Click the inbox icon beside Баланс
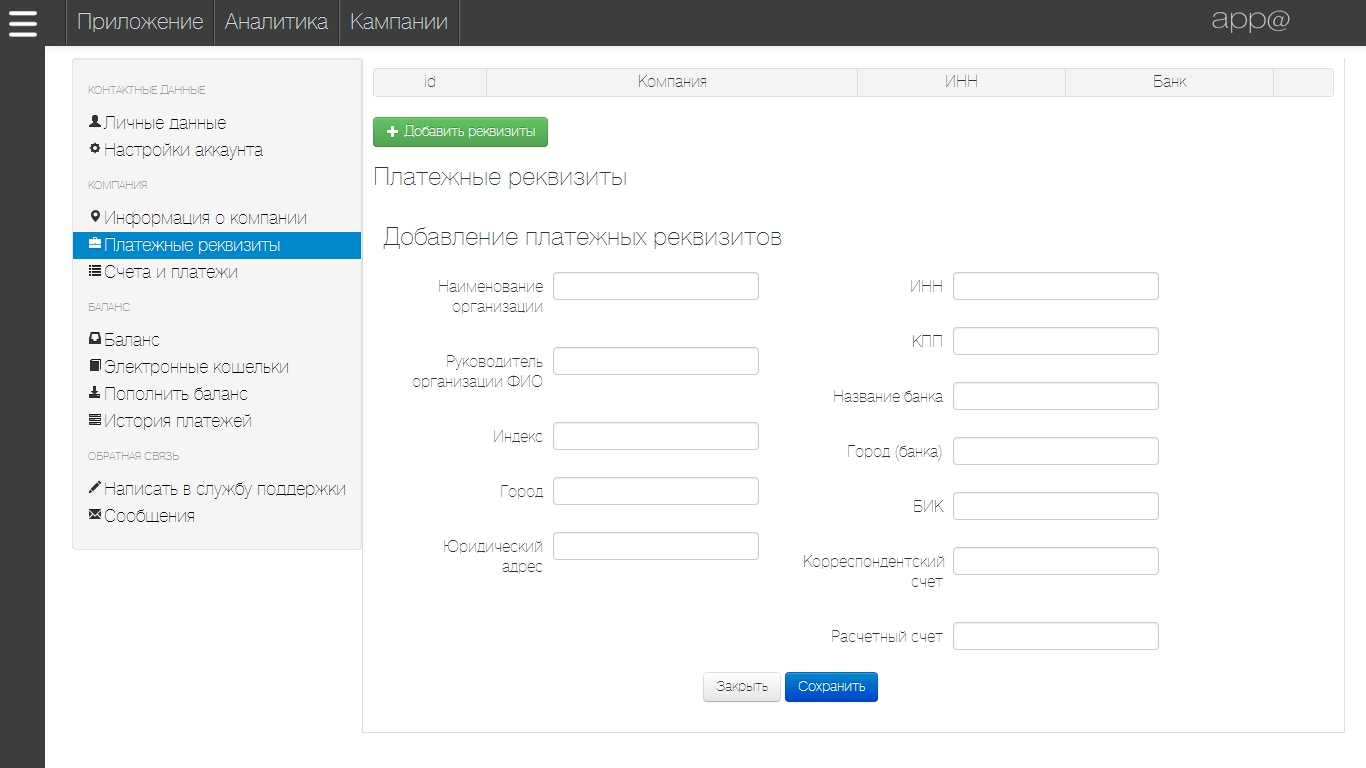1366x768 pixels. [95, 339]
